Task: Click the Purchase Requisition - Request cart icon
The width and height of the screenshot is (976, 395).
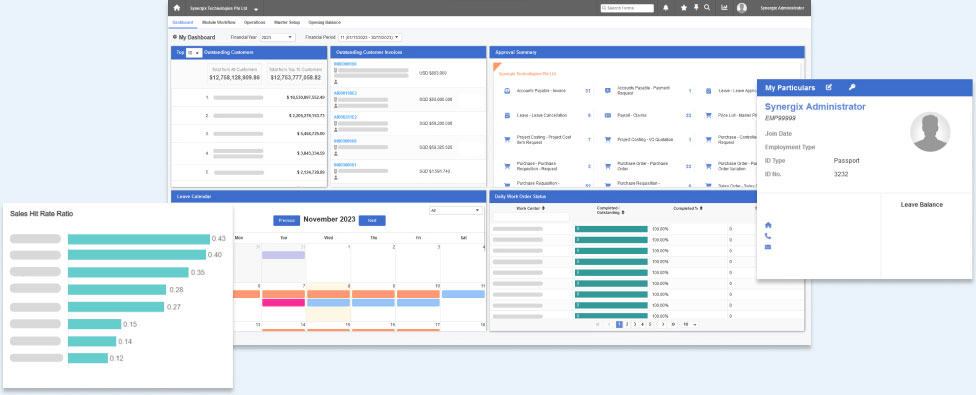Action: point(507,166)
